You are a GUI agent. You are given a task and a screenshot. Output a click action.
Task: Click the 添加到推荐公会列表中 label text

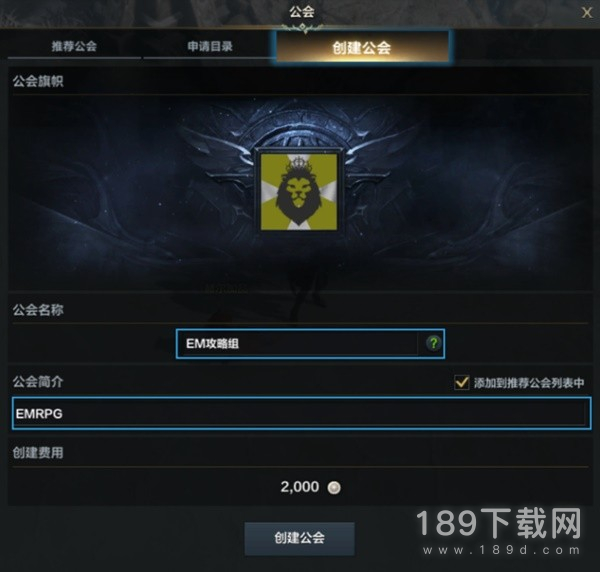[529, 383]
